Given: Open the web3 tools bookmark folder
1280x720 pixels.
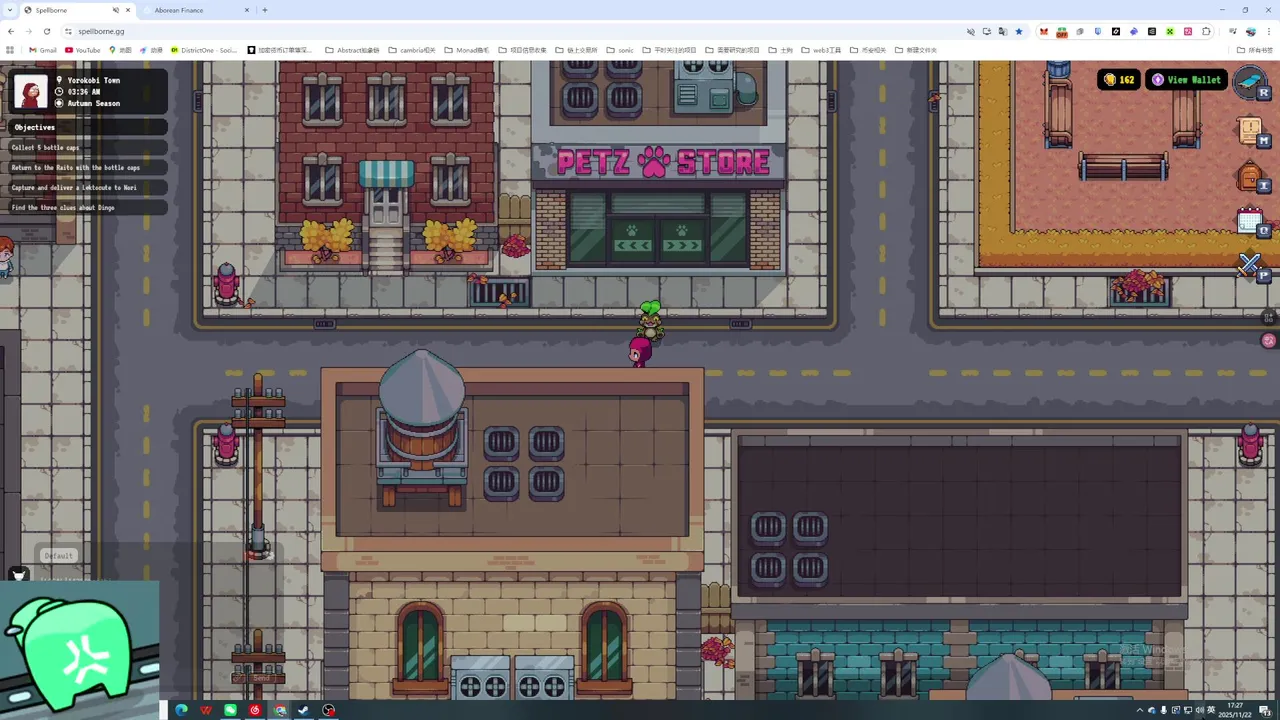Looking at the screenshot, I should coord(821,50).
